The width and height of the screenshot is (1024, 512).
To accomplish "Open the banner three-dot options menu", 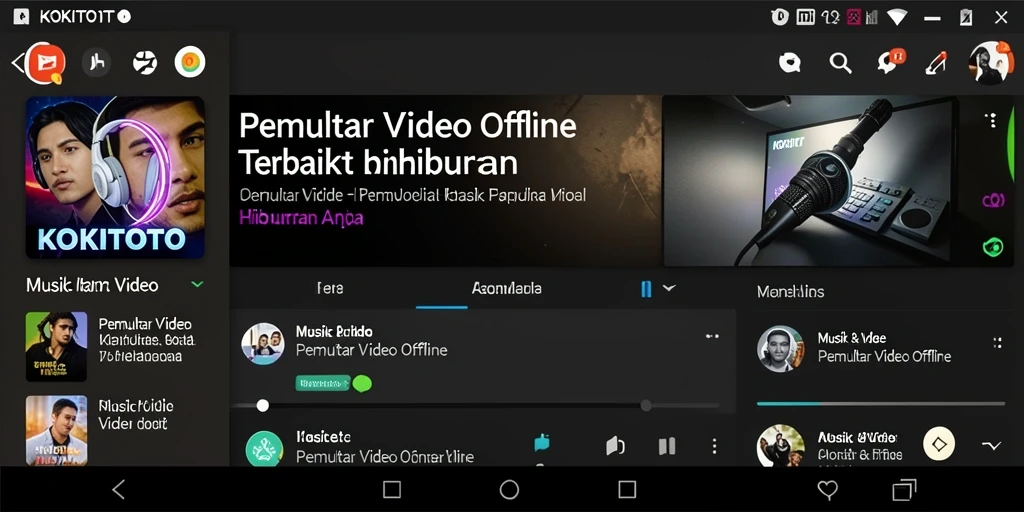I will pos(993,120).
